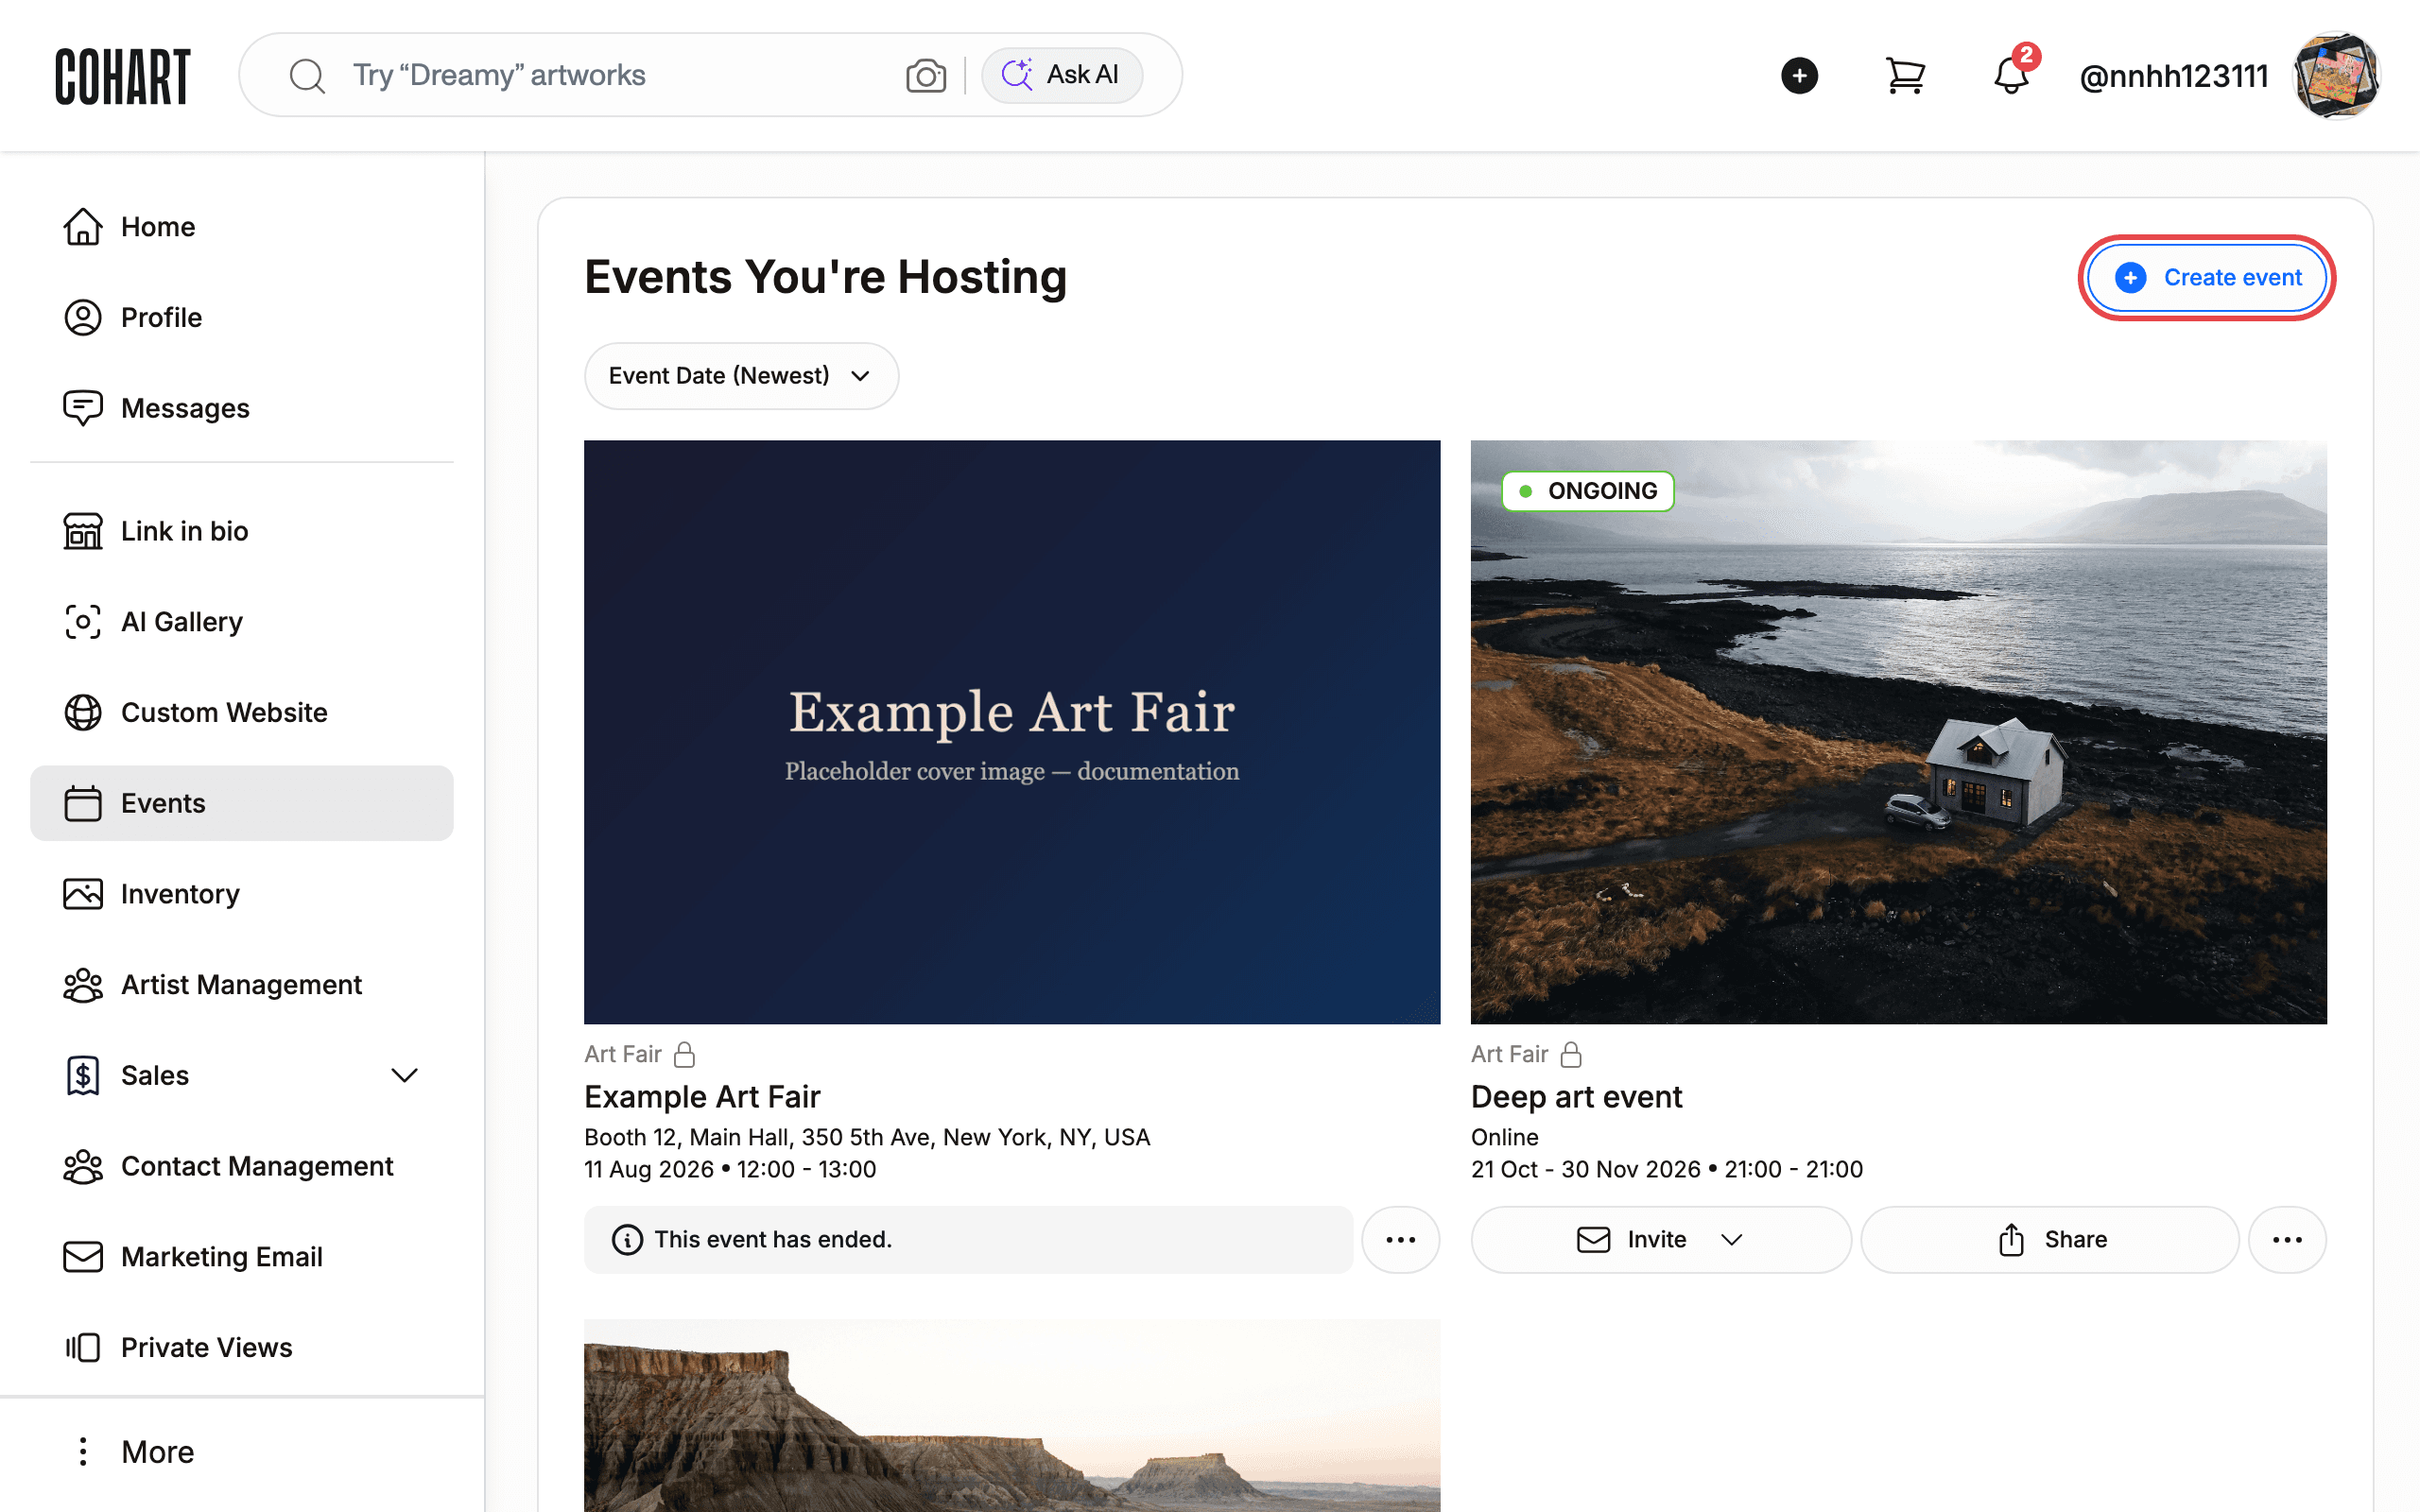The width and height of the screenshot is (2420, 1512).
Task: Click the @nnhh123111 username
Action: tap(2173, 76)
